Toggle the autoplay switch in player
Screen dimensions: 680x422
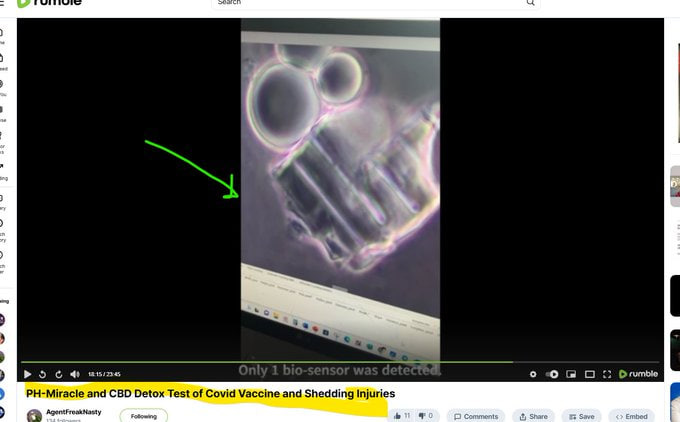[552, 374]
